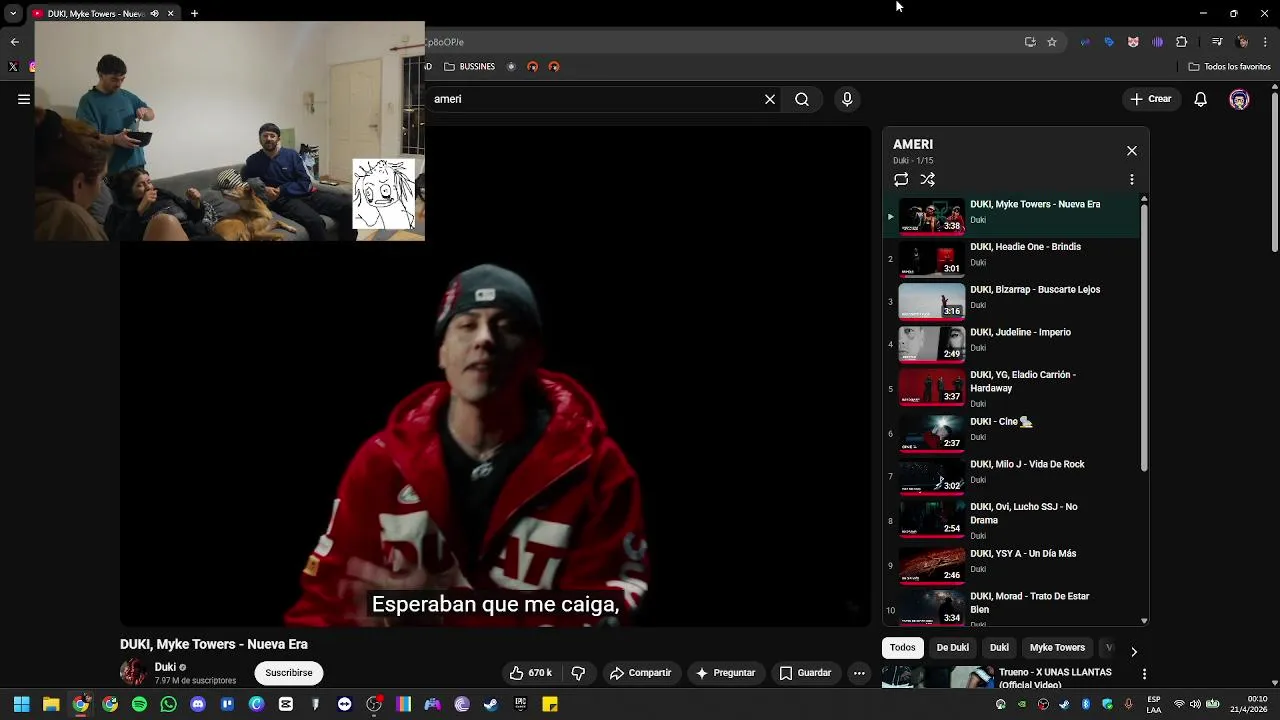
Task: Clear the 'ameri' search text
Action: point(770,99)
